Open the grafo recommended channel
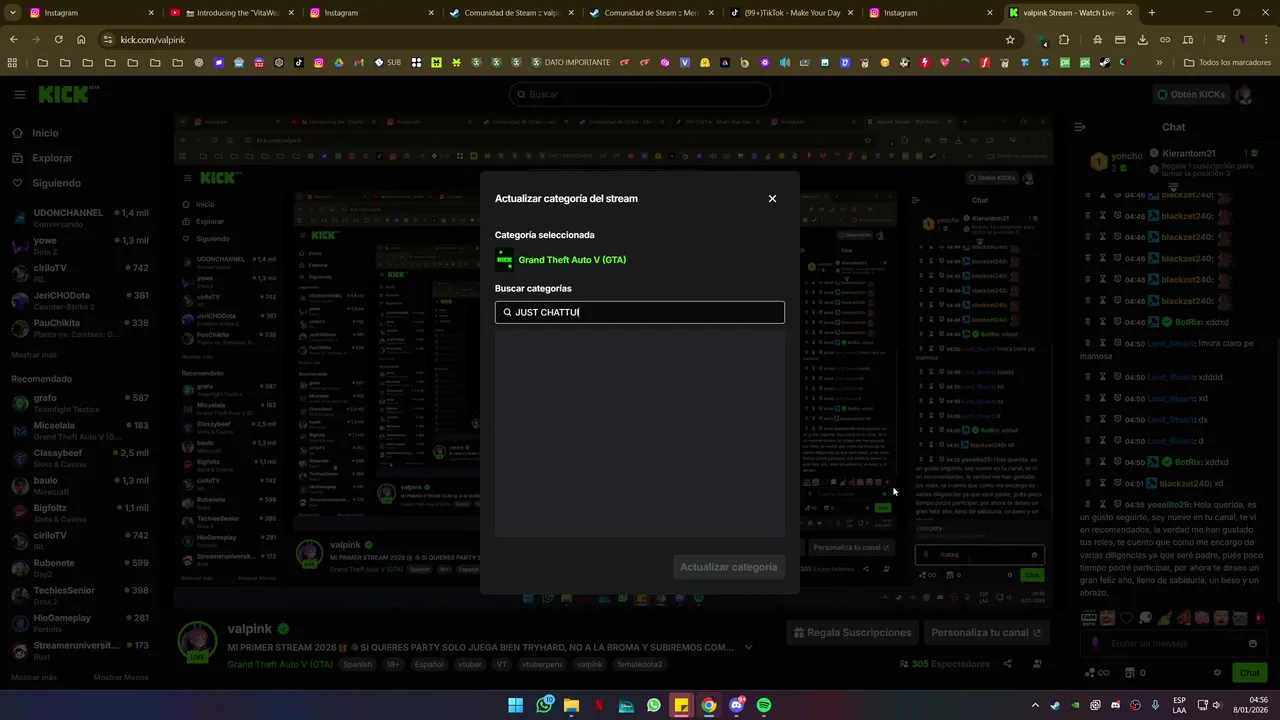 point(80,403)
